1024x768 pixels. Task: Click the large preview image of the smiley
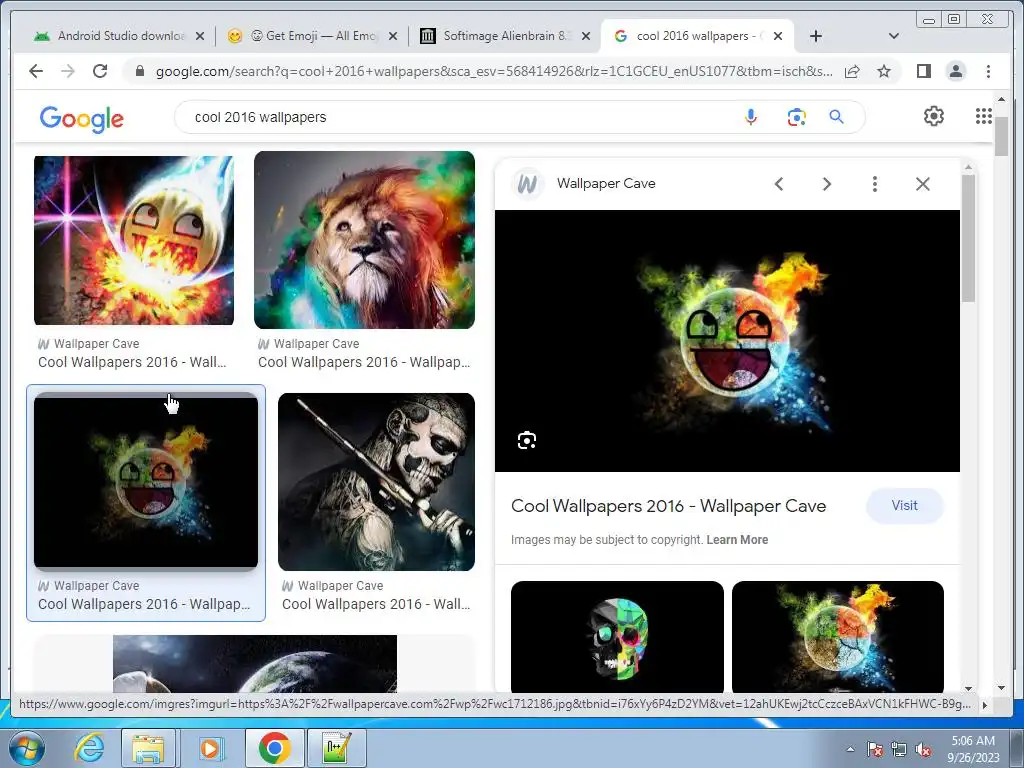pyautogui.click(x=728, y=341)
